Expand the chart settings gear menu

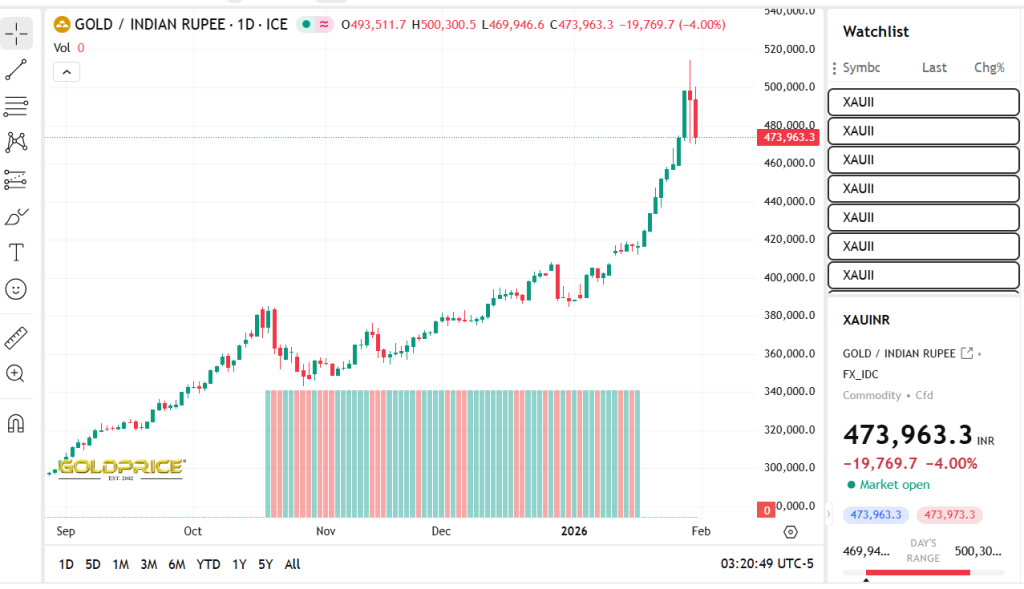790,533
